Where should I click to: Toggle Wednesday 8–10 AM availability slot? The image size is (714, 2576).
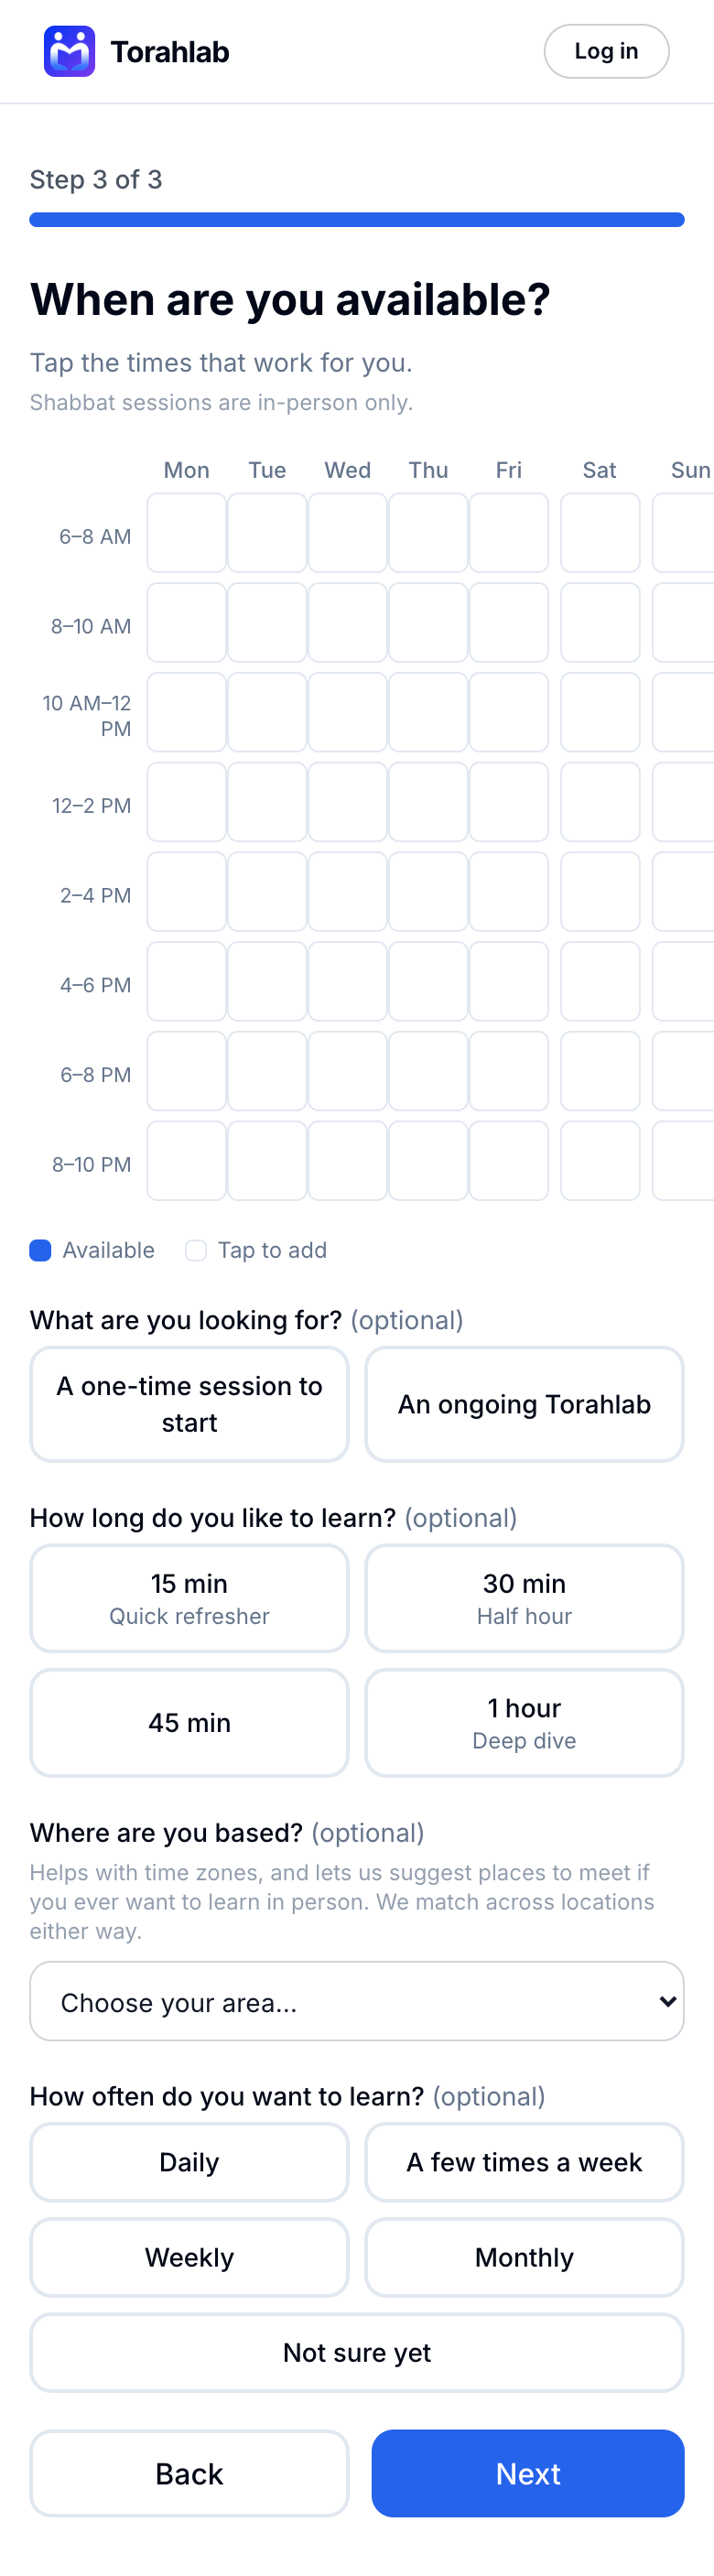348,622
